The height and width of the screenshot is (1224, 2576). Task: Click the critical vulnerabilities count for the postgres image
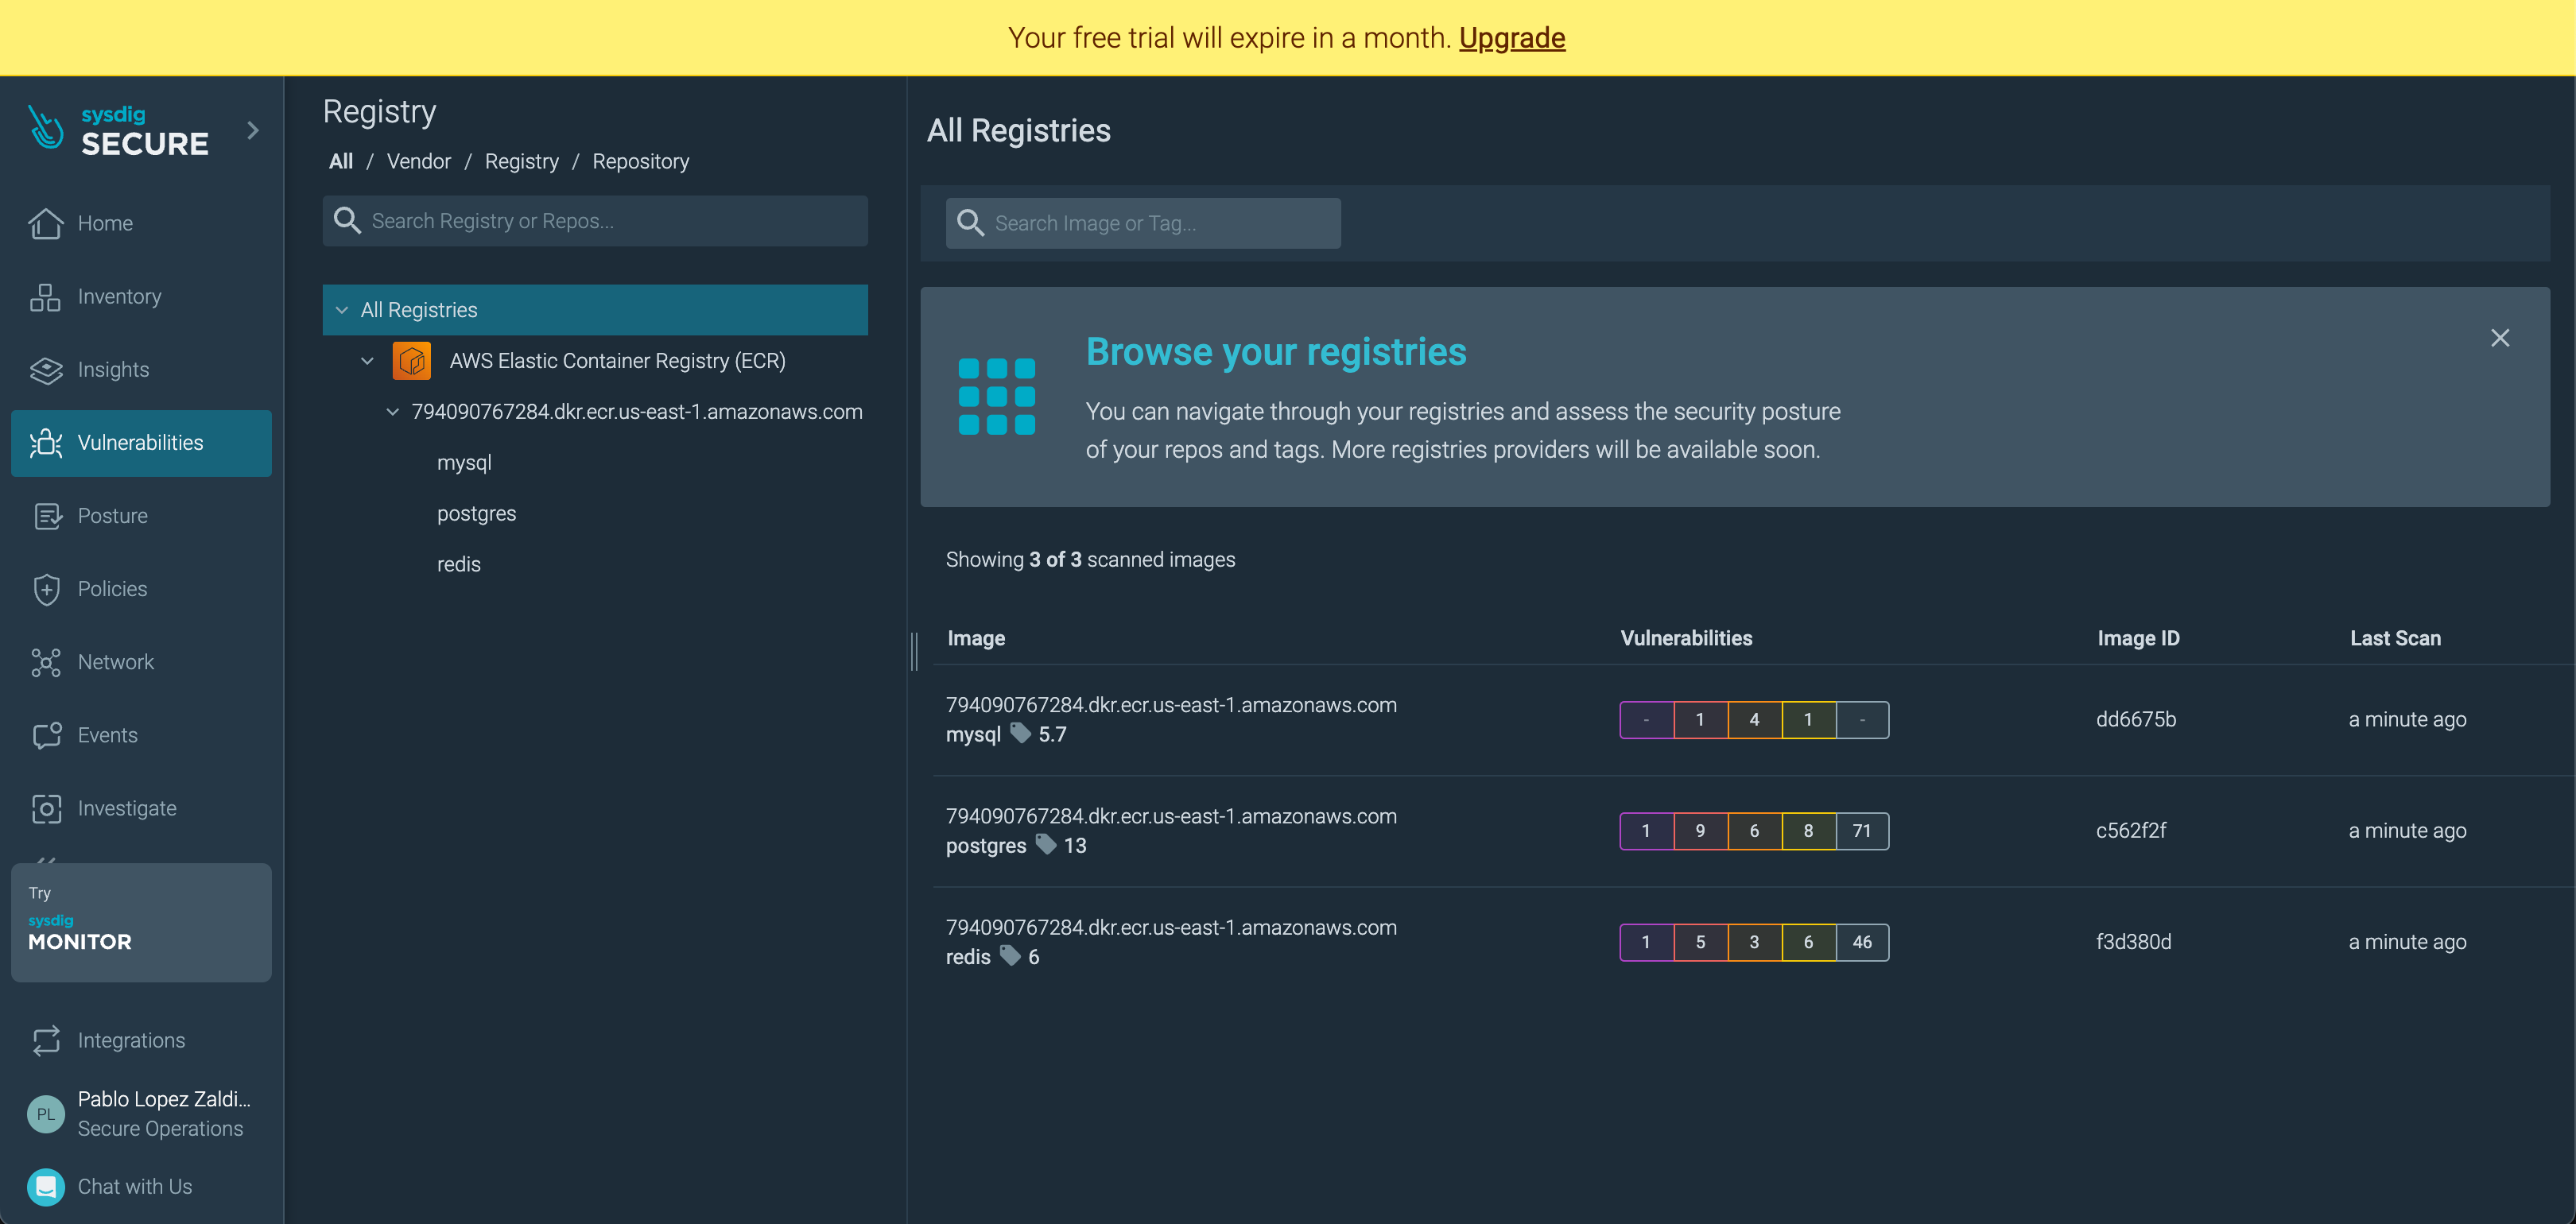(x=1646, y=831)
